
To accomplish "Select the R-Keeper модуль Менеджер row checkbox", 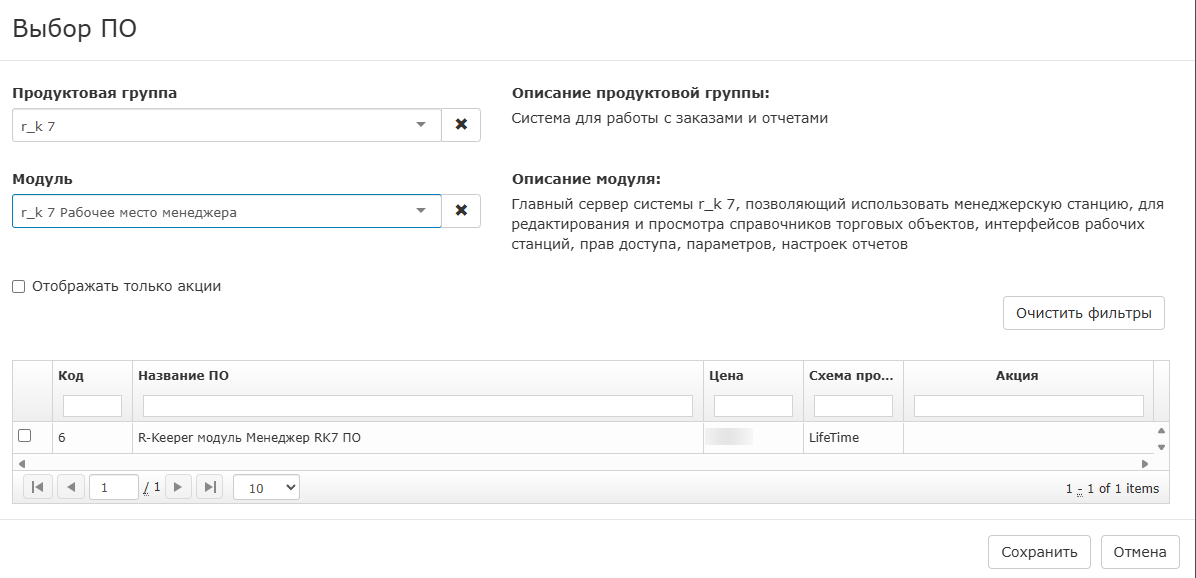I will [x=25, y=436].
